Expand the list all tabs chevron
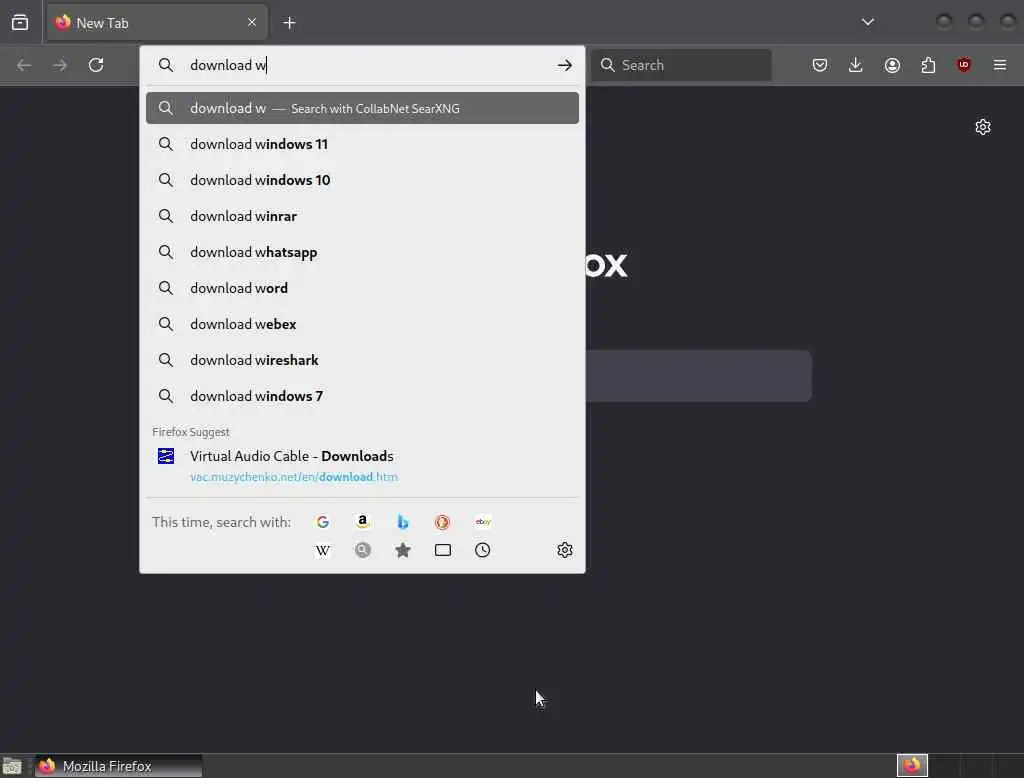Viewport: 1024px width, 778px height. [x=867, y=22]
